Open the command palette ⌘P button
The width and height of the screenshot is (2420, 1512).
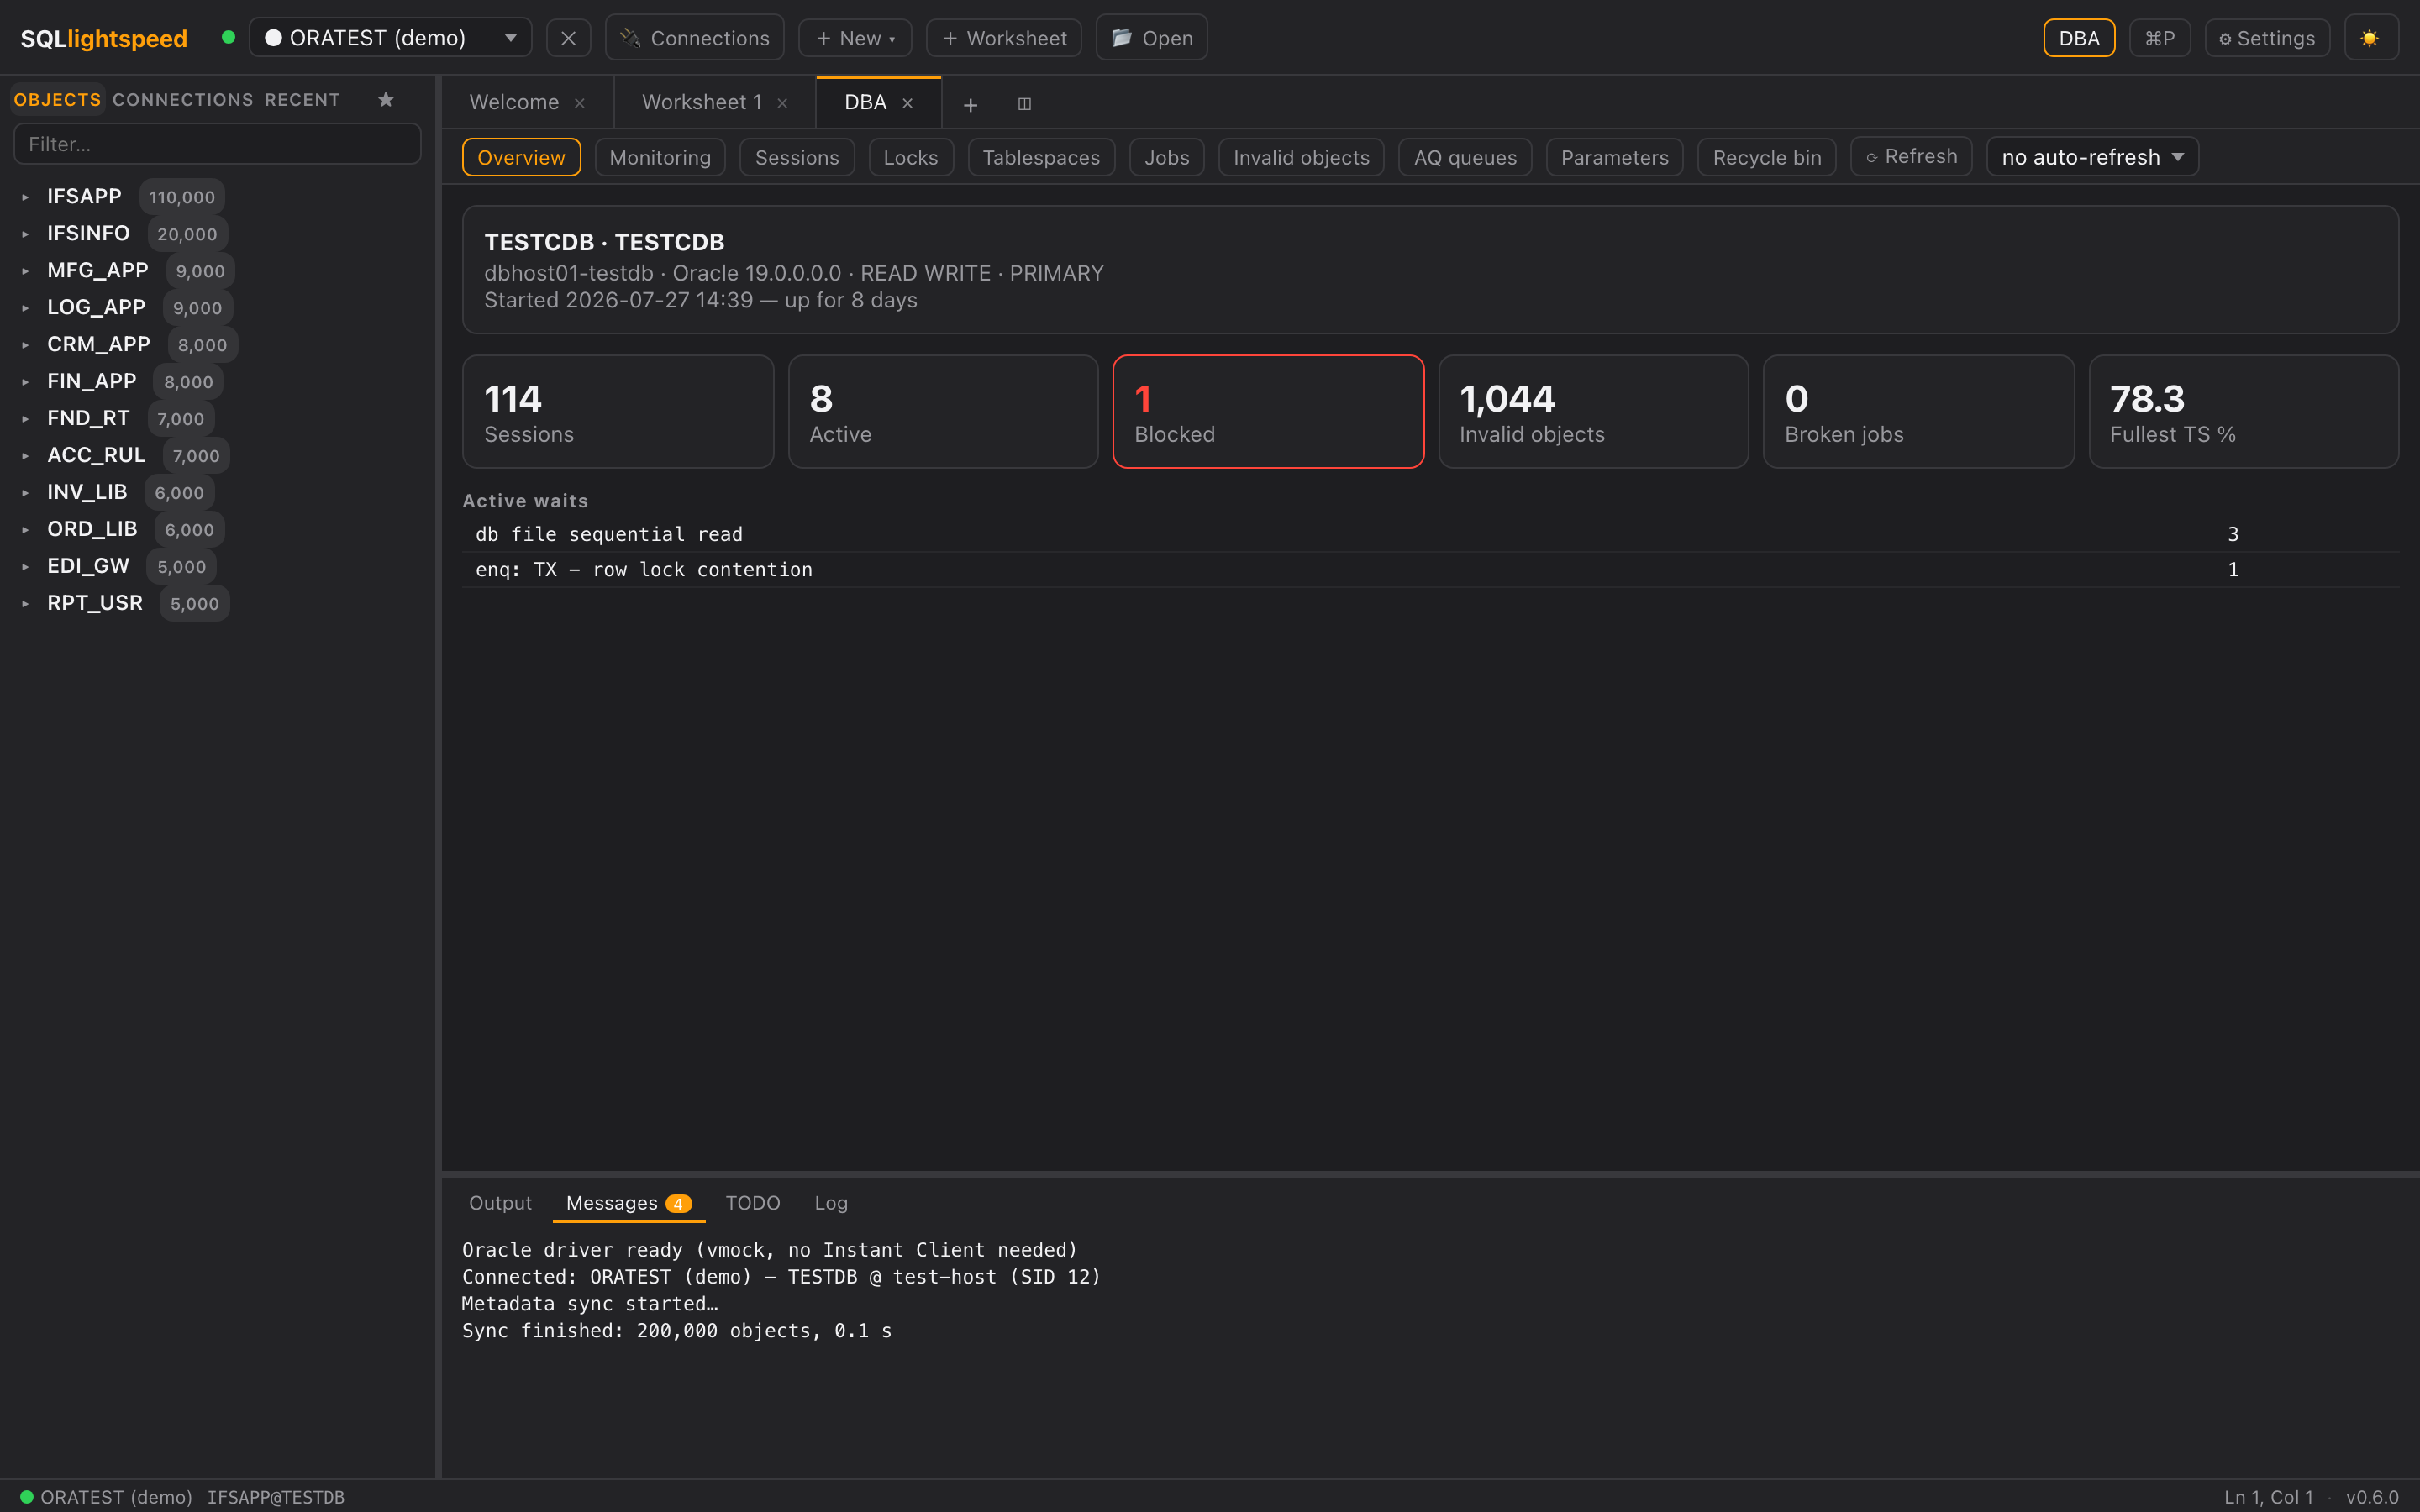(x=2159, y=38)
